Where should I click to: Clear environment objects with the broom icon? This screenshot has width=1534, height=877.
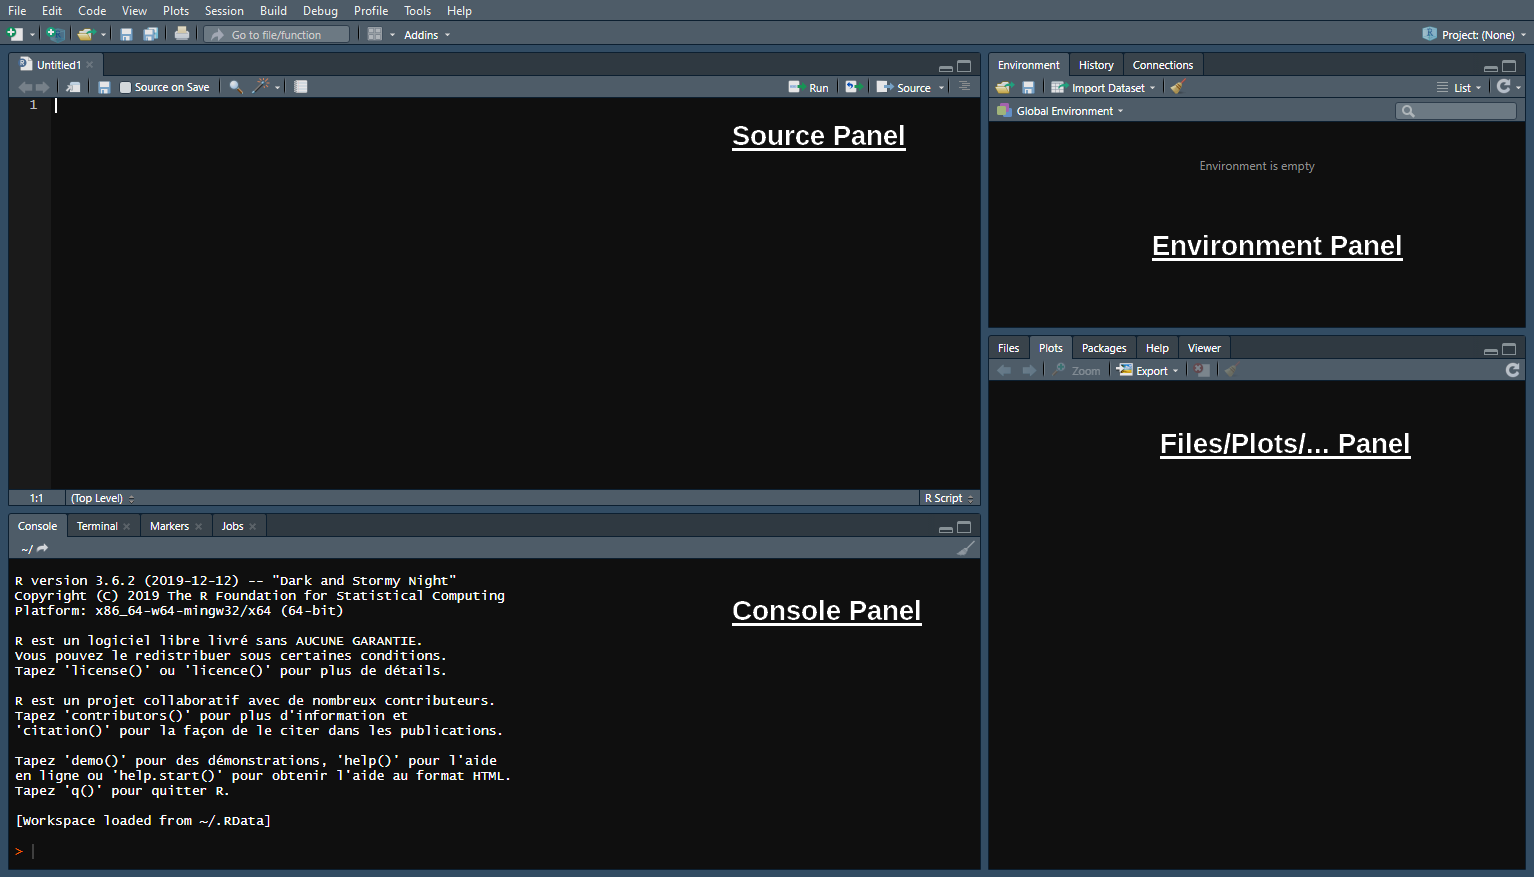[x=1177, y=87]
